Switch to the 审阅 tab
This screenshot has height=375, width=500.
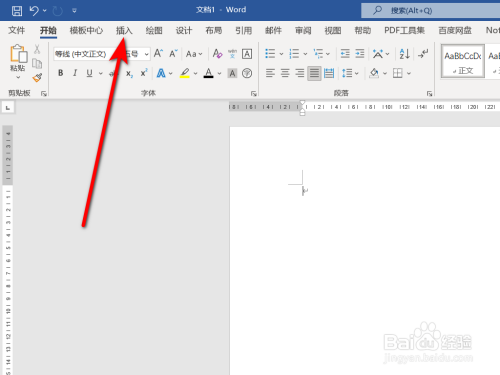tap(303, 31)
